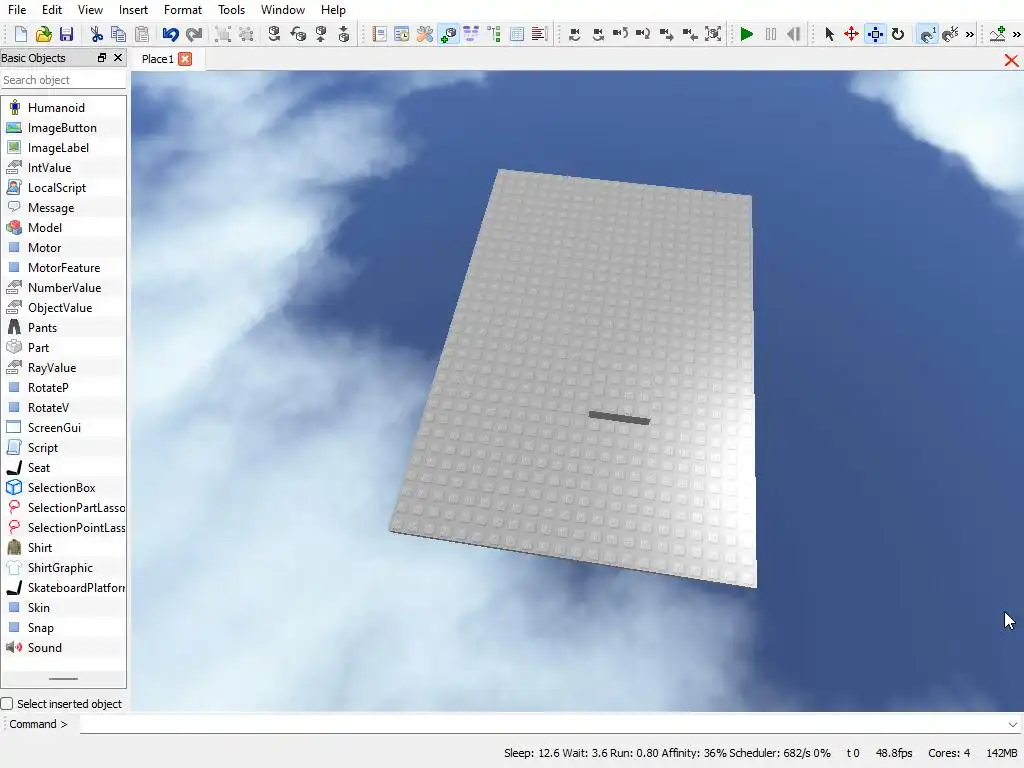This screenshot has width=1024, height=768.
Task: Open the Explorer tree view icon
Action: pos(494,34)
